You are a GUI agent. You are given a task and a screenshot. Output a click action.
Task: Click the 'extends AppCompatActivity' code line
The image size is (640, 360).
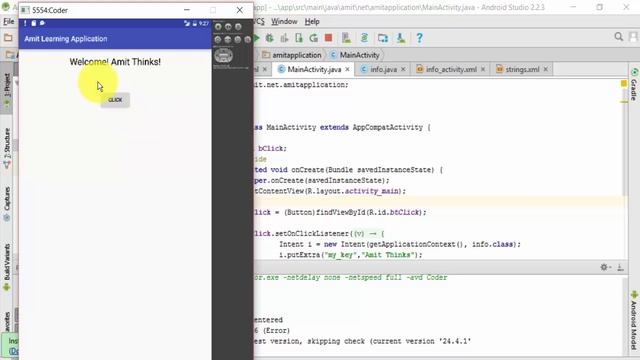point(342,127)
